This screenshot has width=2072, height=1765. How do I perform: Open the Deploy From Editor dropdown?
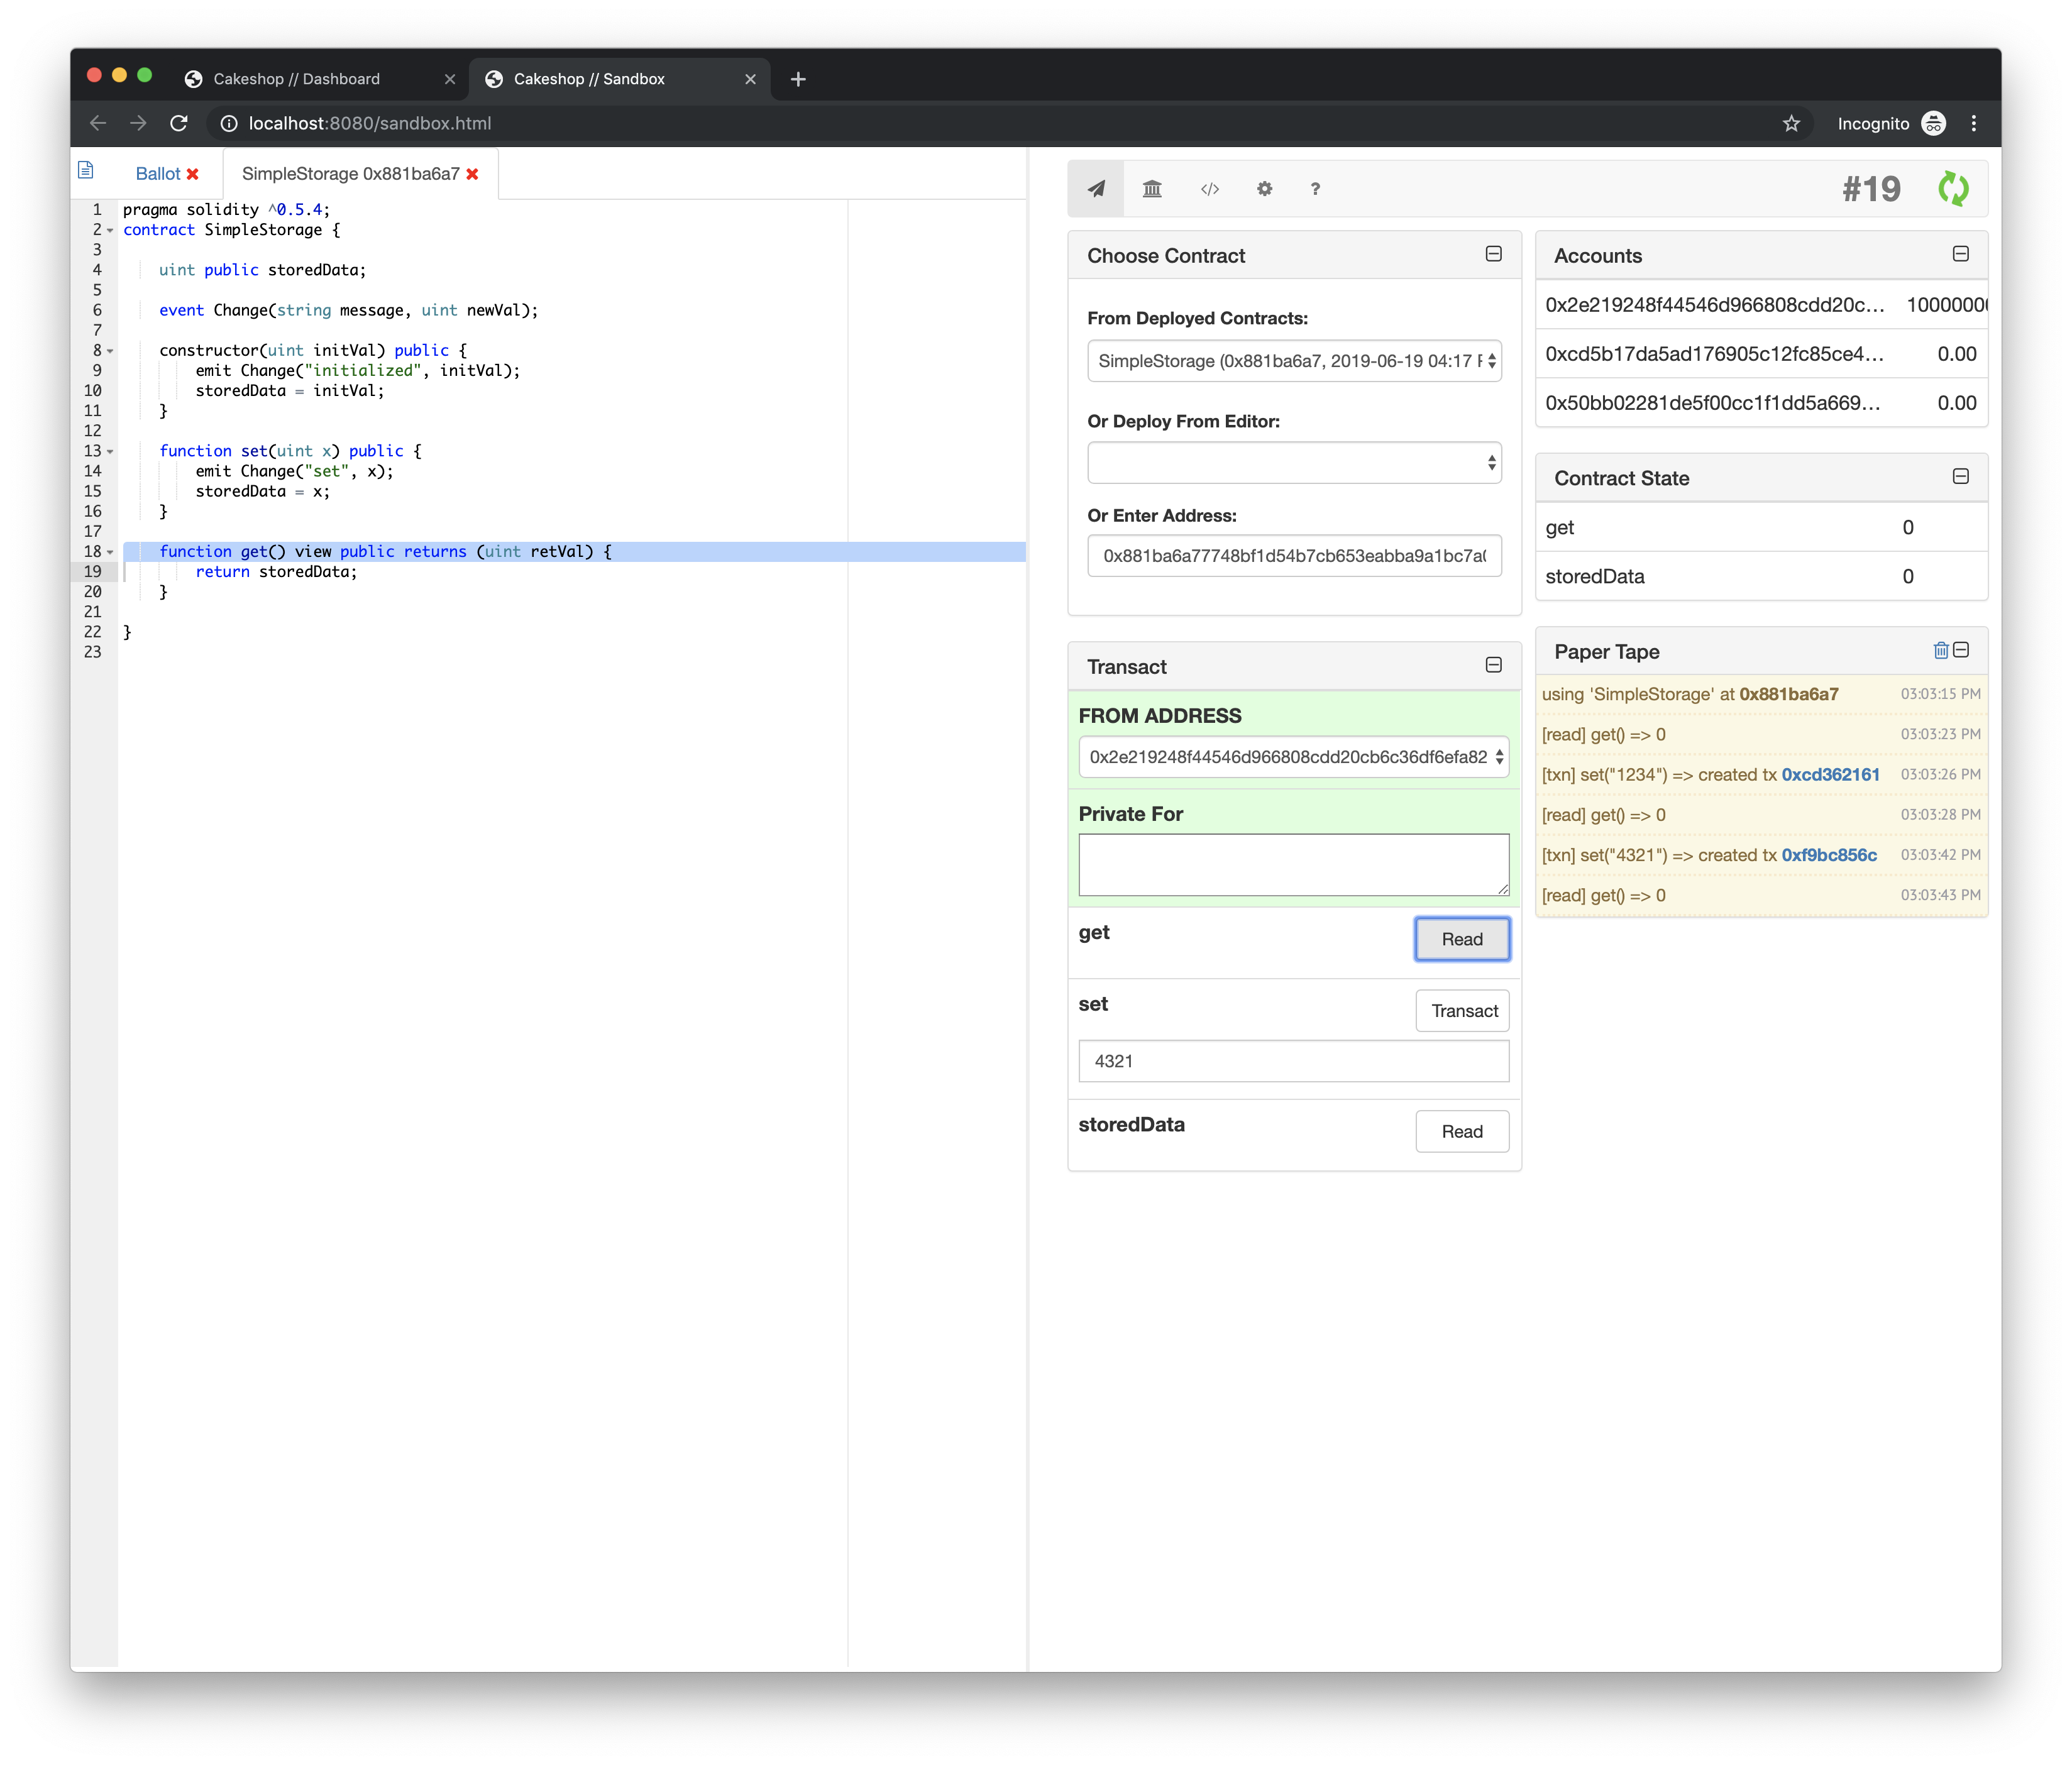(x=1293, y=463)
